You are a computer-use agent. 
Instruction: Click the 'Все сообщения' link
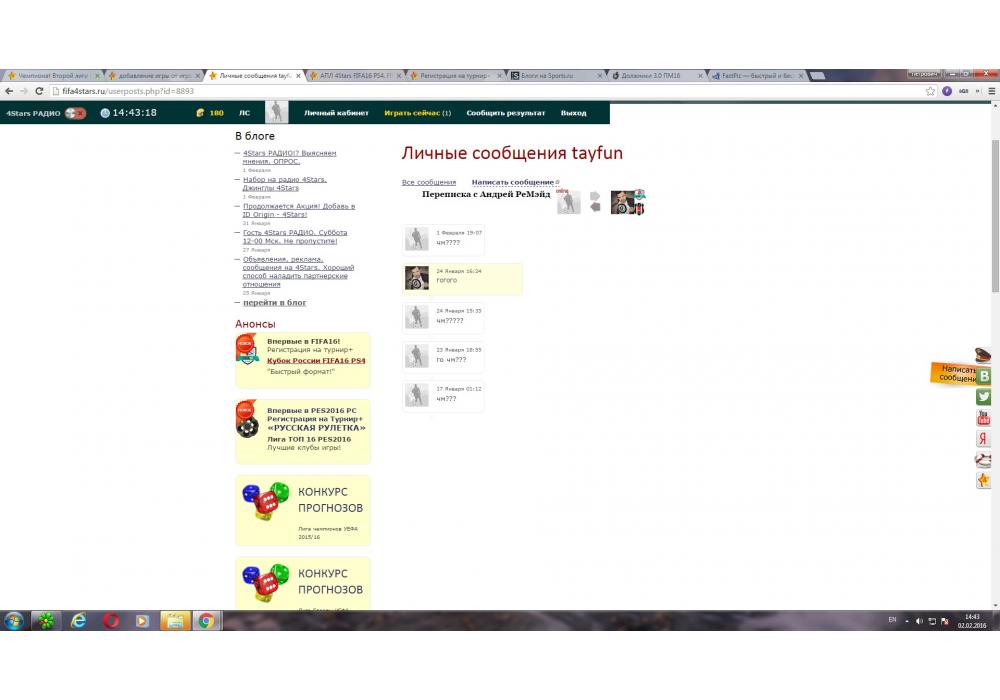[428, 182]
